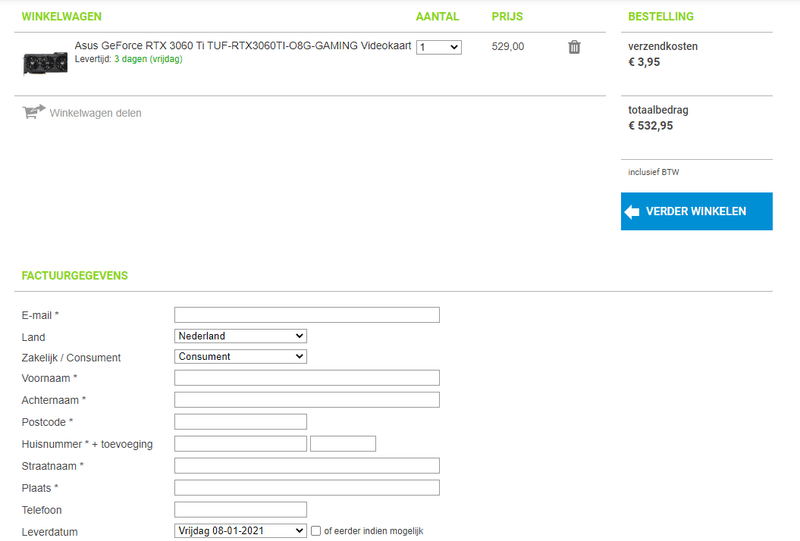The image size is (800, 541).
Task: Click the total amount € 532,95
Action: point(651,126)
